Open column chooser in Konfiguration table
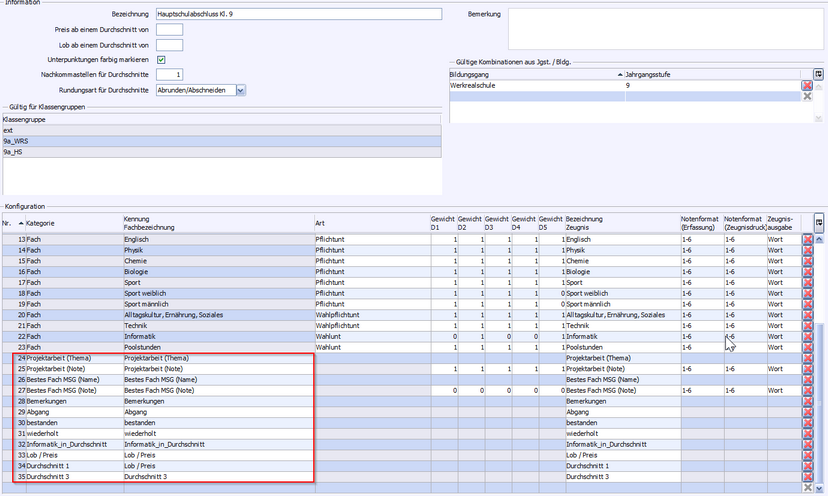The image size is (828, 496). coord(819,222)
